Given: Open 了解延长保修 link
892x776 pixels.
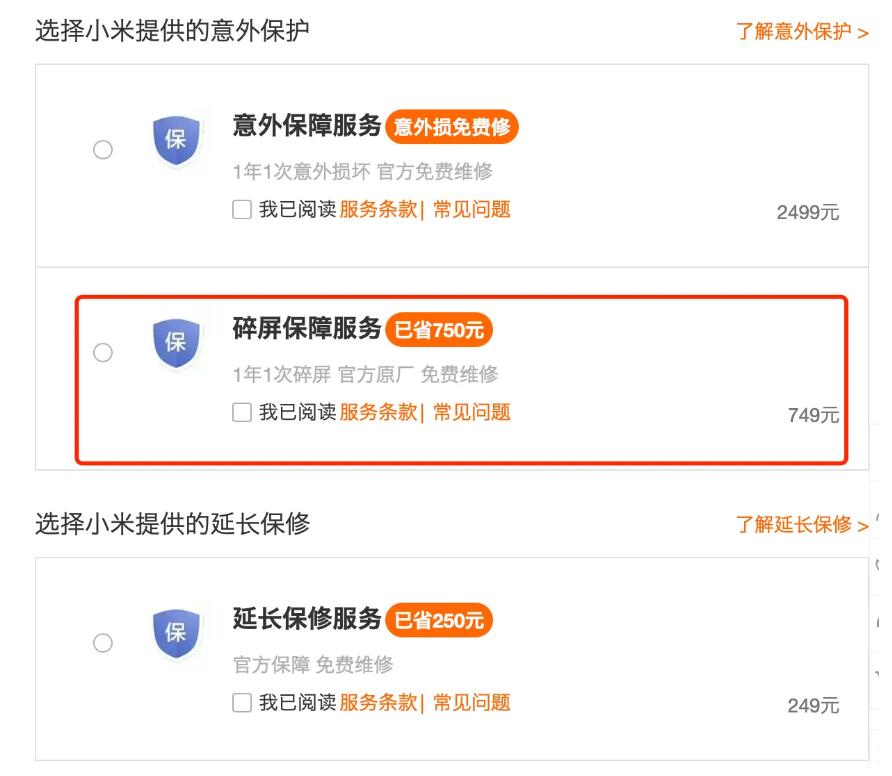Looking at the screenshot, I should (x=802, y=525).
